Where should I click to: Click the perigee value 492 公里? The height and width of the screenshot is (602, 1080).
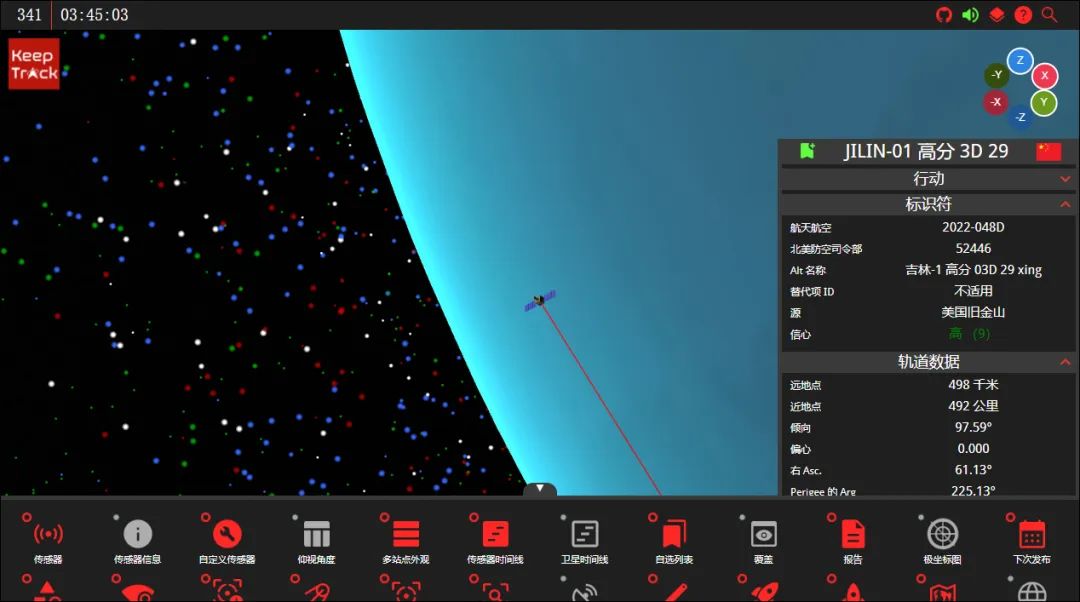click(x=973, y=406)
